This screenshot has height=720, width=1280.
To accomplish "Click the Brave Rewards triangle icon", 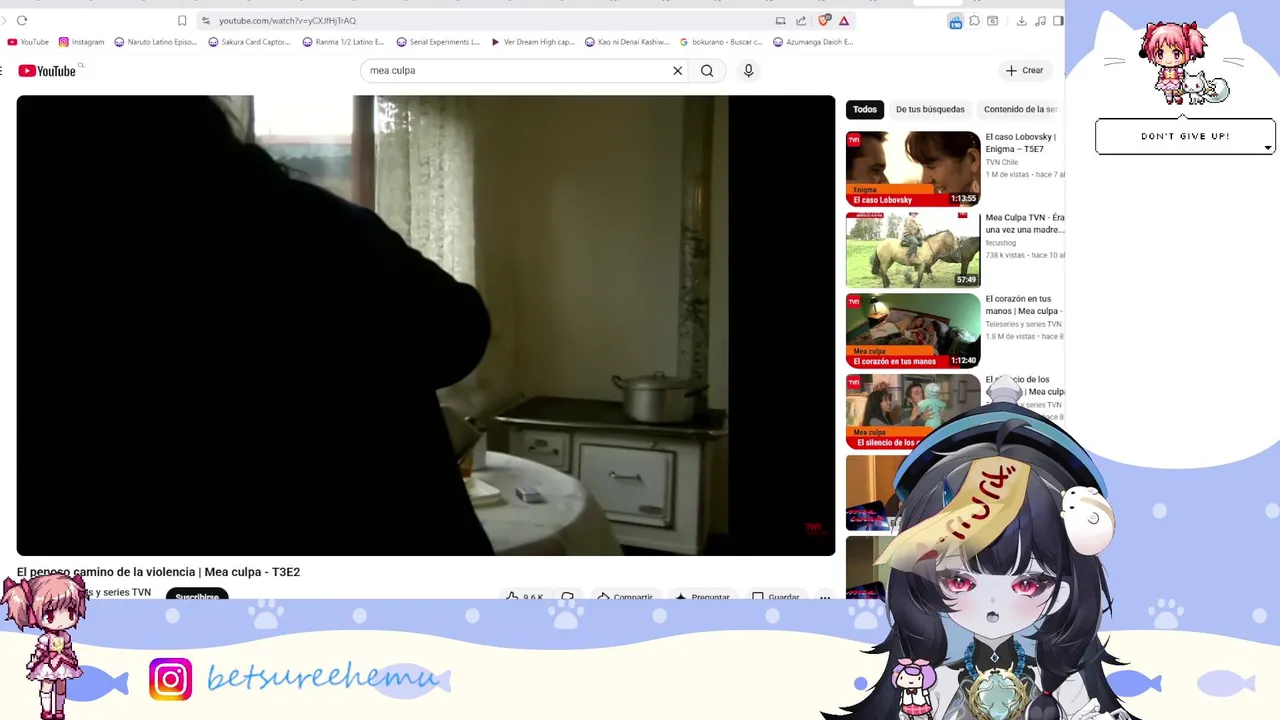I will point(844,20).
